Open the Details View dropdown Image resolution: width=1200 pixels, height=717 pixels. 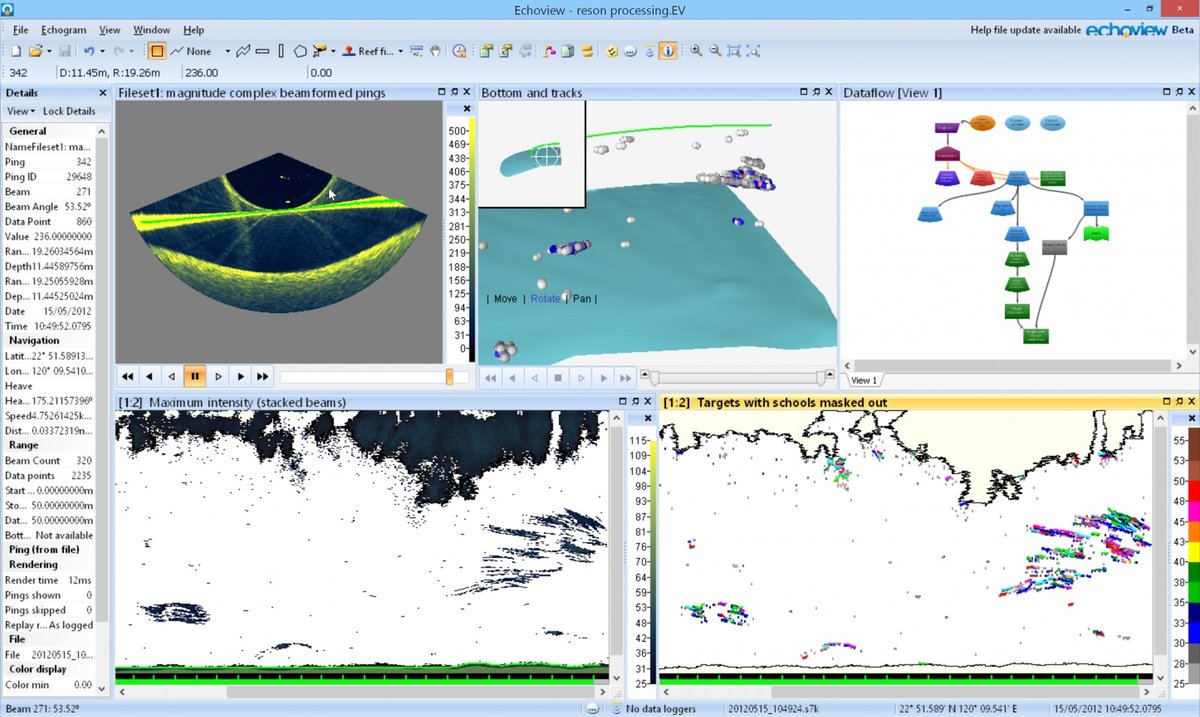point(21,111)
